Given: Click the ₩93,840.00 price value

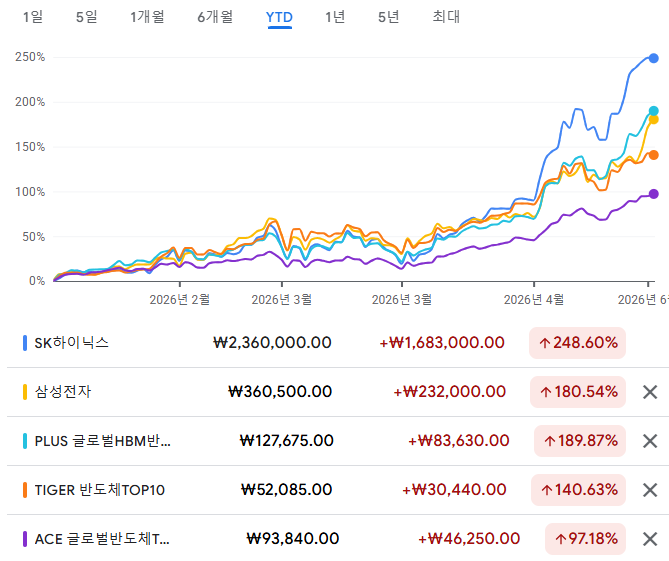Looking at the screenshot, I should point(293,539).
